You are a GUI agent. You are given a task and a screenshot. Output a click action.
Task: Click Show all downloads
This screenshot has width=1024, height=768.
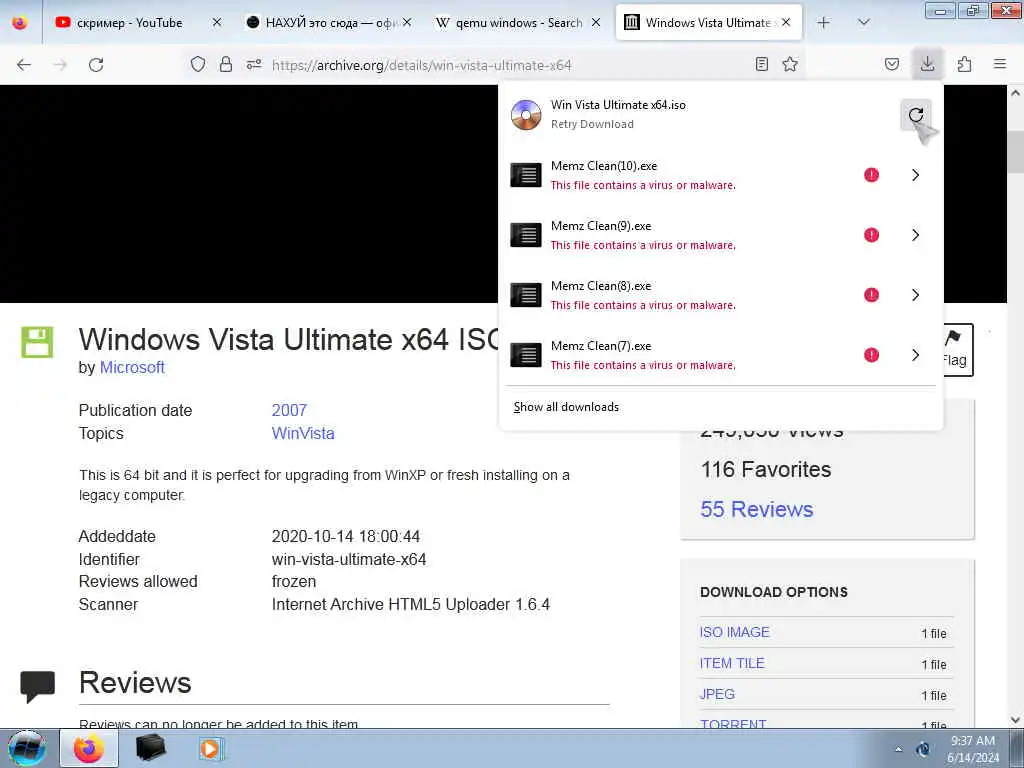point(566,407)
